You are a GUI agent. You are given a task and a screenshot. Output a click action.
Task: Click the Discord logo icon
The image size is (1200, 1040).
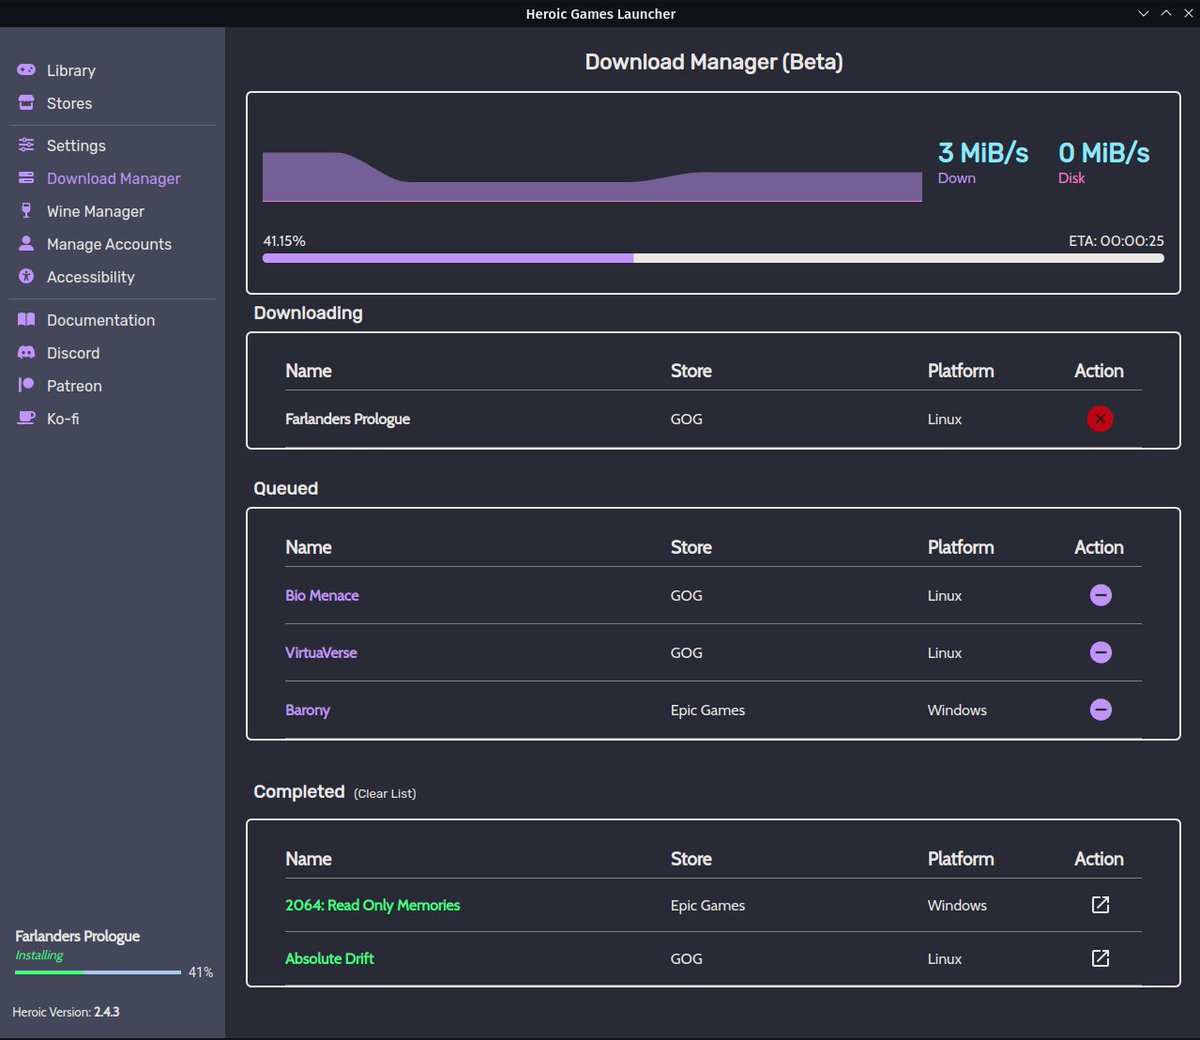pyautogui.click(x=26, y=353)
